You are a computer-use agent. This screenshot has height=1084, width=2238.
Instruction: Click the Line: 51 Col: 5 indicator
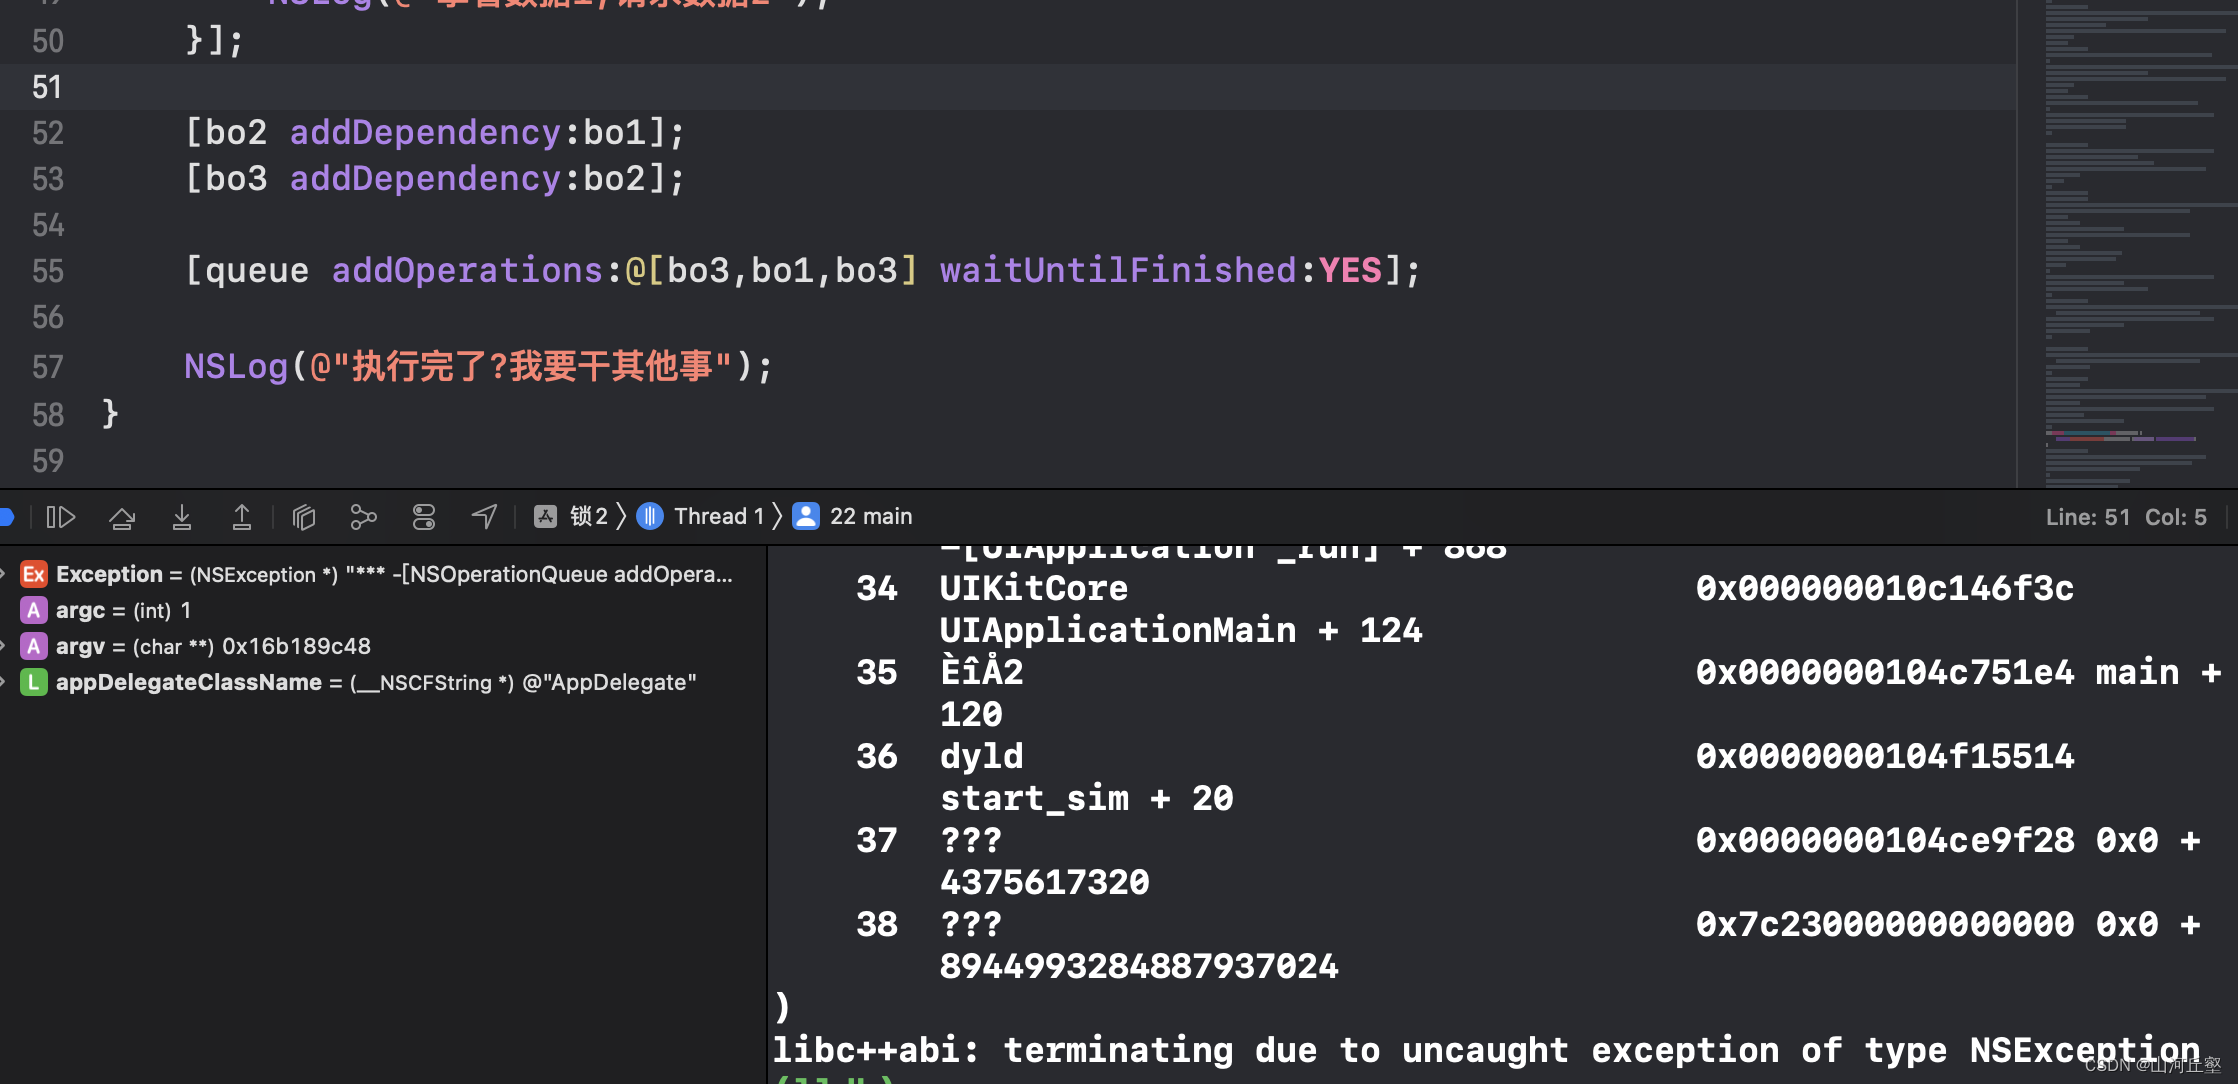click(2126, 517)
